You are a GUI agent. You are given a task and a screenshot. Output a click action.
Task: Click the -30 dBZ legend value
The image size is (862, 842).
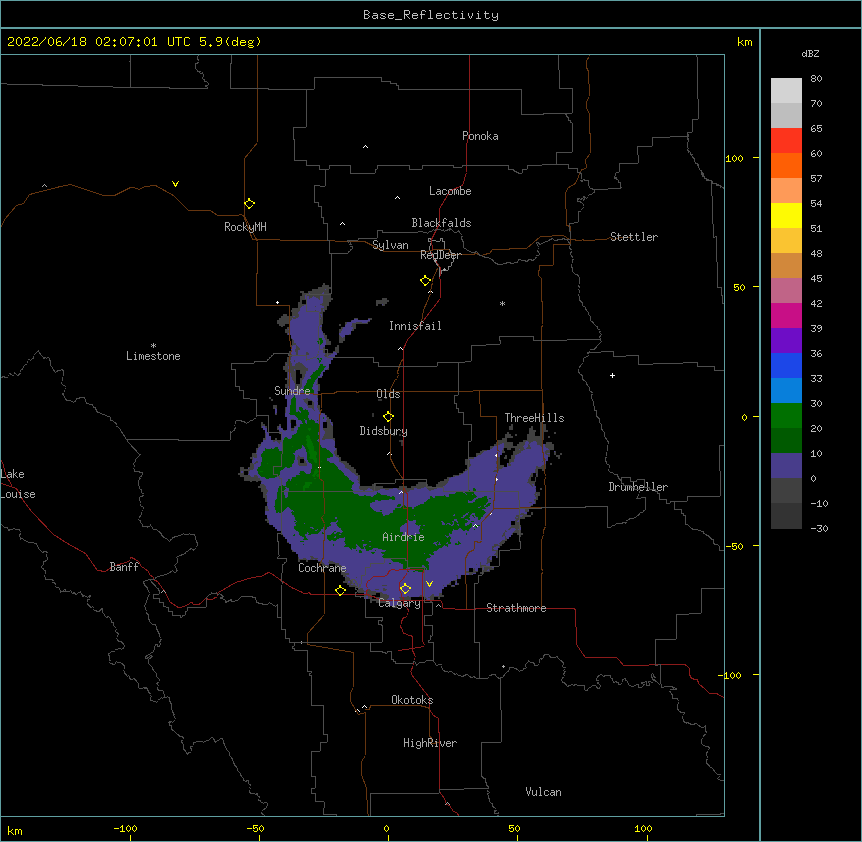click(x=819, y=528)
